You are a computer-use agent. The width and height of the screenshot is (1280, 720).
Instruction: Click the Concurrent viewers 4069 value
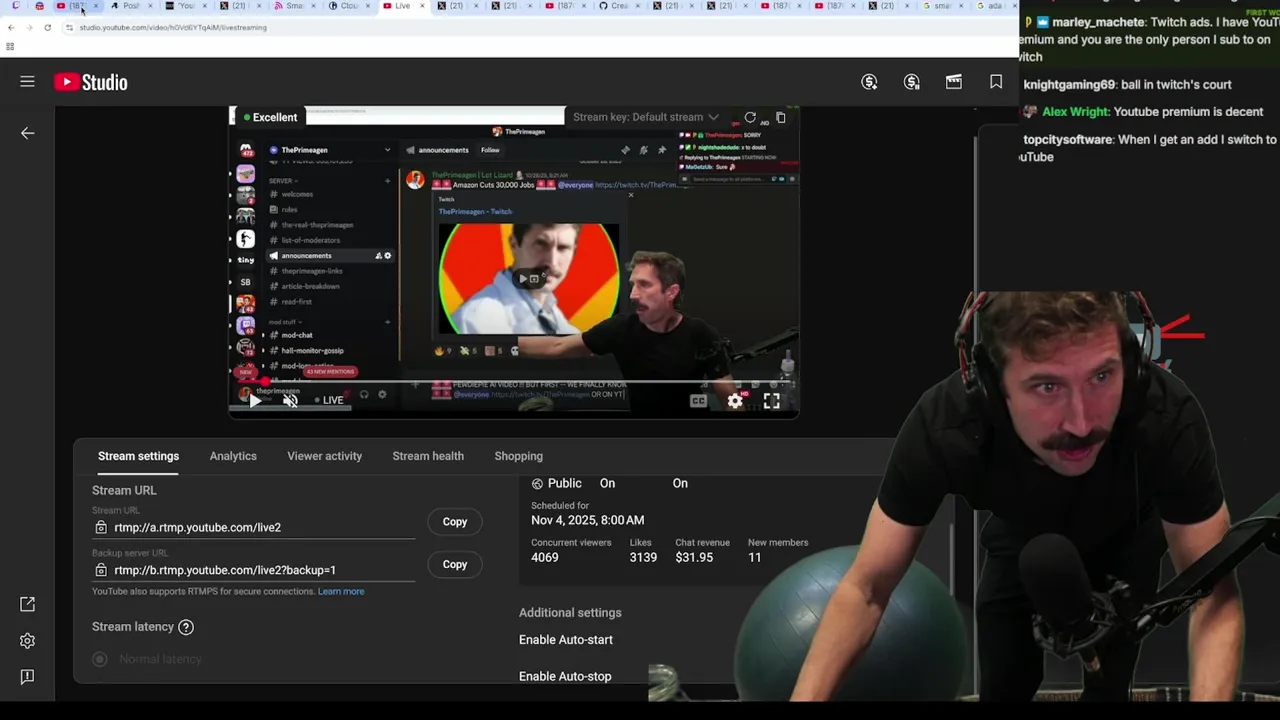point(545,557)
